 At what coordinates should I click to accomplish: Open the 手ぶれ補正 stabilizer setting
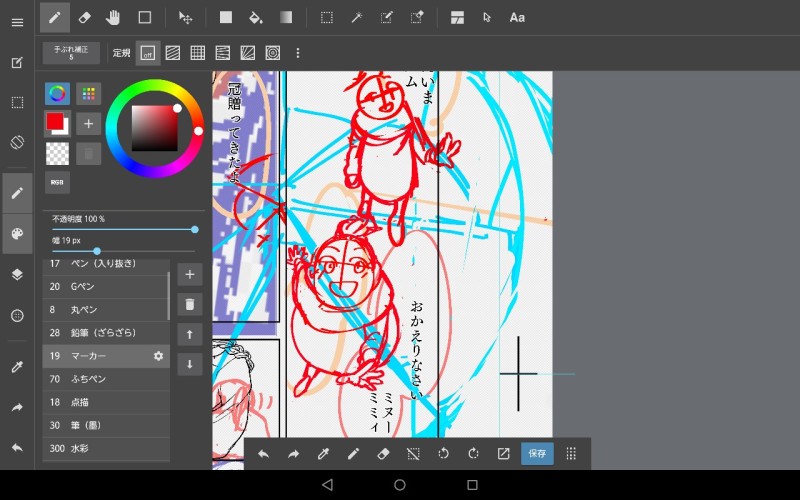tap(71, 53)
